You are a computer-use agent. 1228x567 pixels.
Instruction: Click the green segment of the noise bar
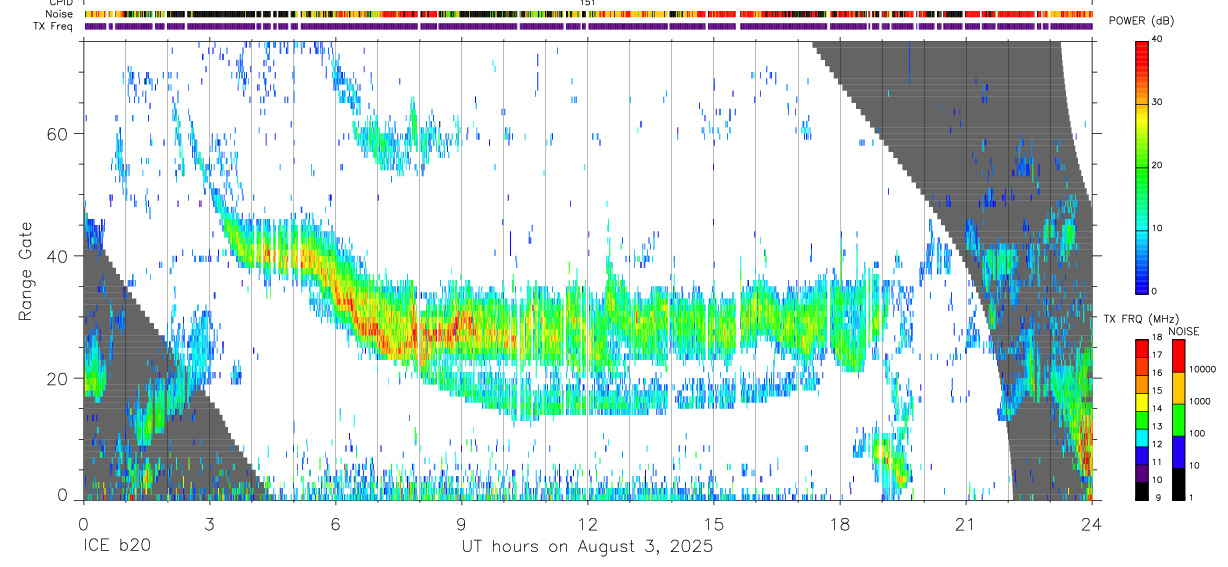pos(1178,419)
